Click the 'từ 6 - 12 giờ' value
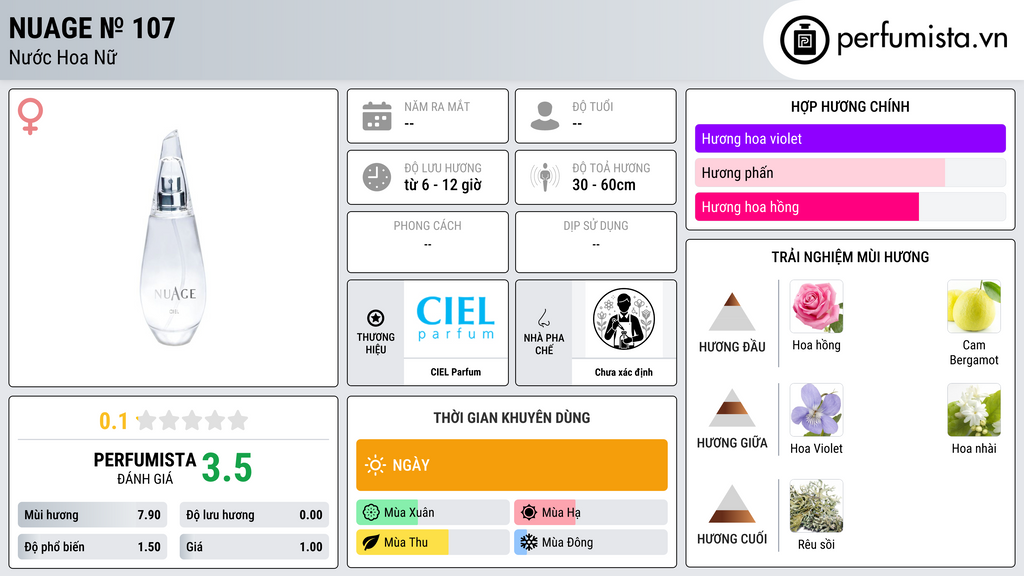This screenshot has width=1024, height=576. (x=443, y=185)
